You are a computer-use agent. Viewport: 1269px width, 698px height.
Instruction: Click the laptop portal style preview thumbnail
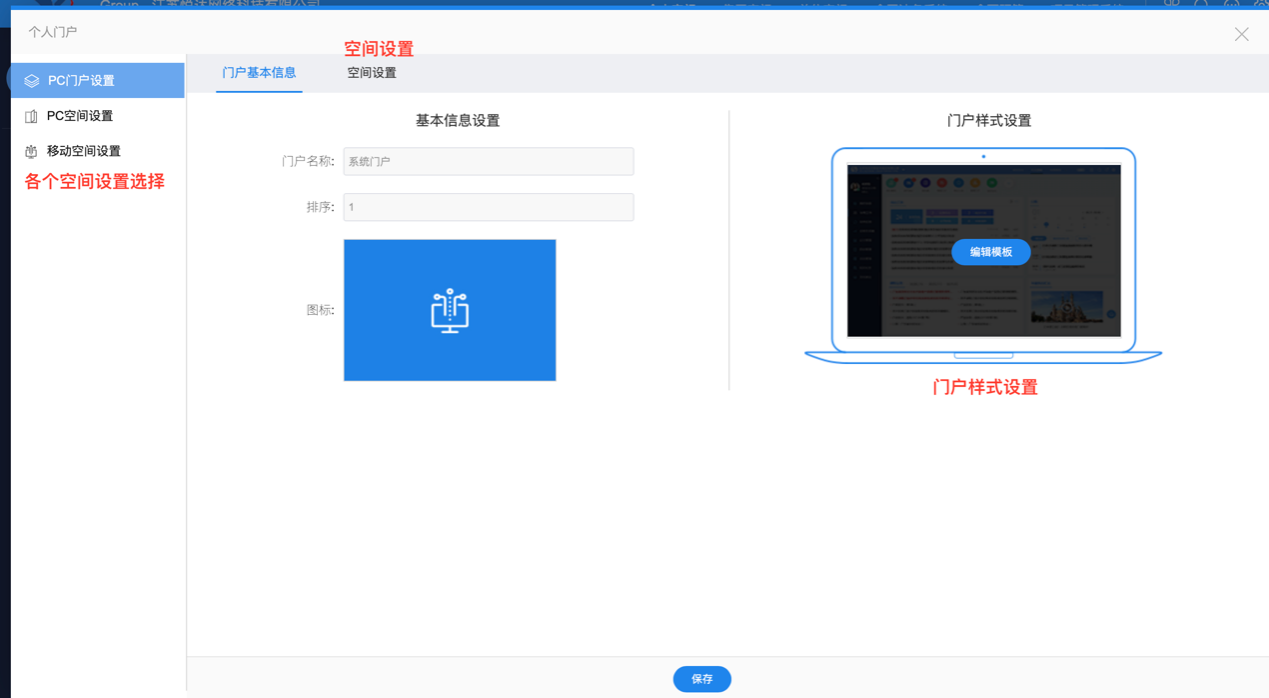[983, 248]
